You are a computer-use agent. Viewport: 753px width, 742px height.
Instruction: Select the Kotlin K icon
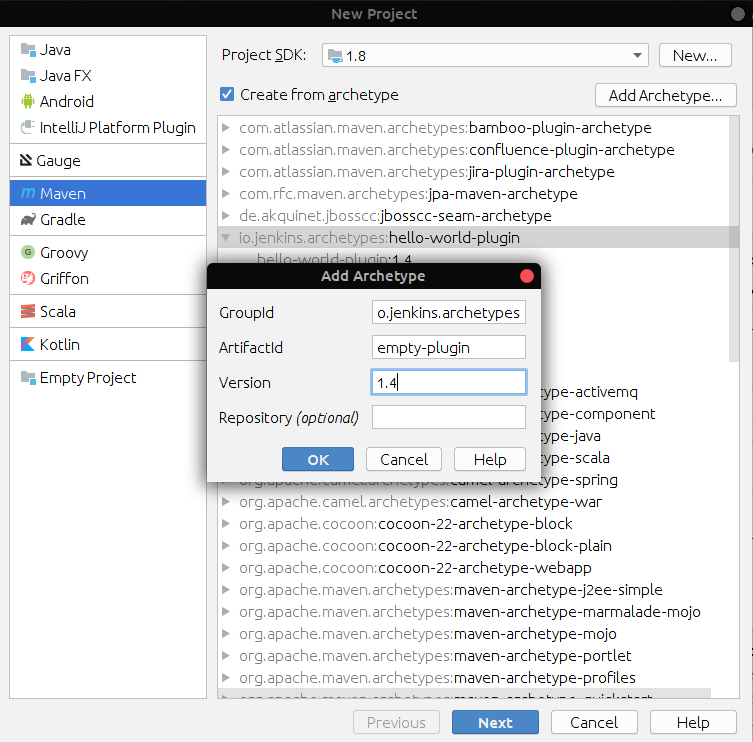click(x=28, y=344)
